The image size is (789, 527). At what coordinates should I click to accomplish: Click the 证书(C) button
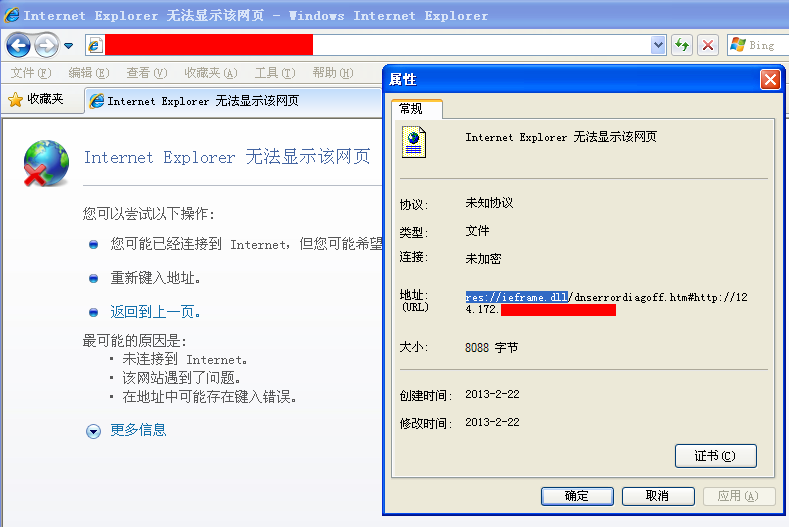click(716, 456)
